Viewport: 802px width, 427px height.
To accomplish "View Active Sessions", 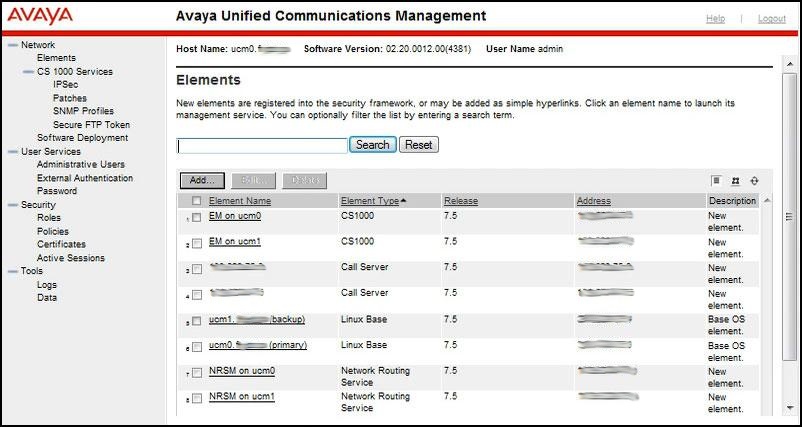I will click(x=71, y=258).
